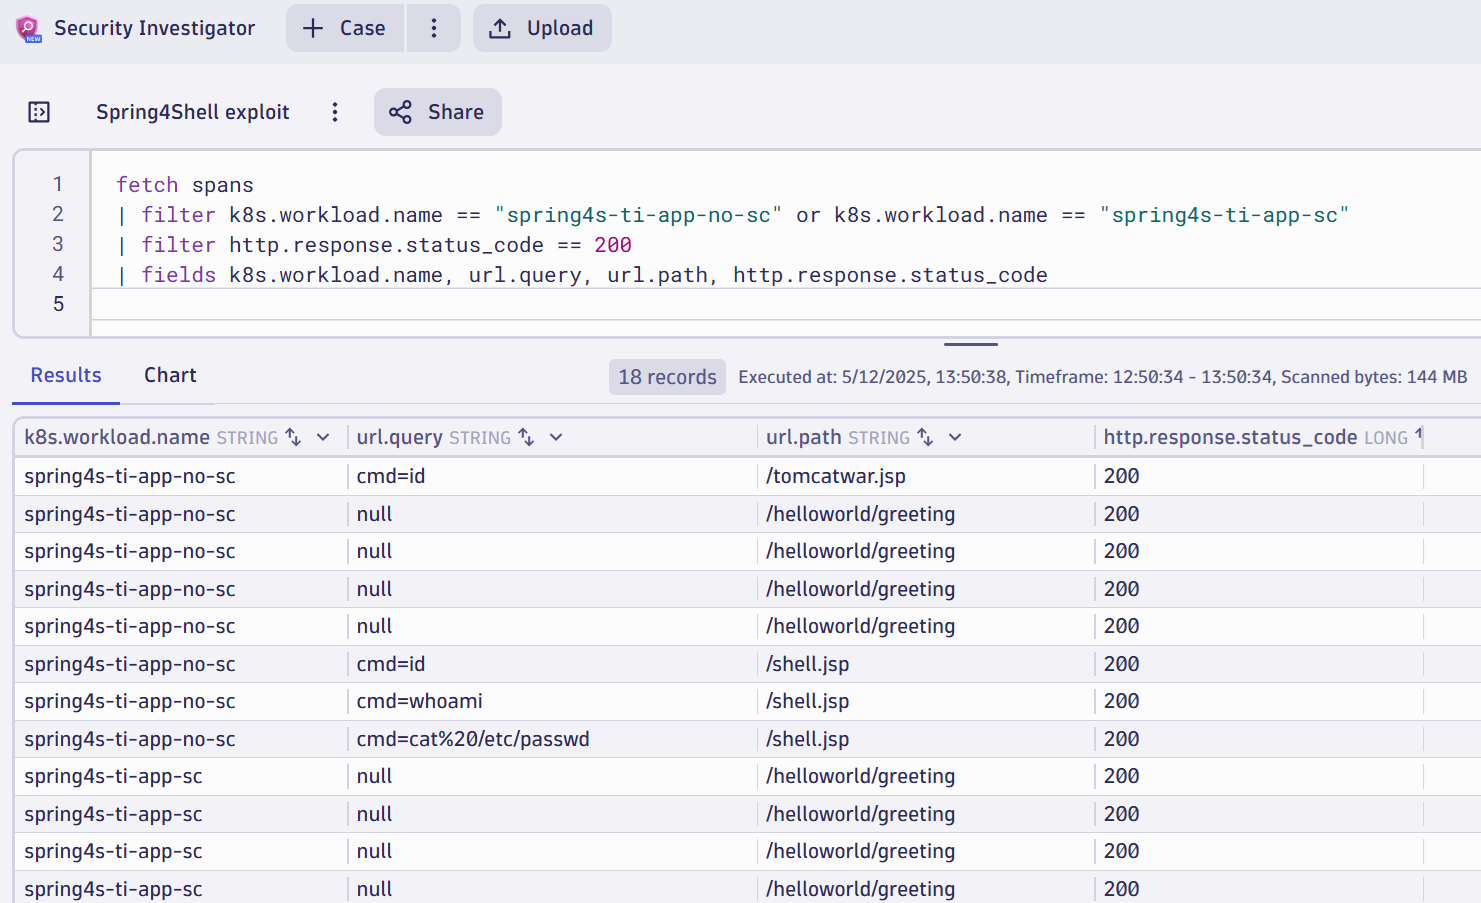Switch to the Chart tab
Screen dimensions: 1481x903
[x=169, y=375]
